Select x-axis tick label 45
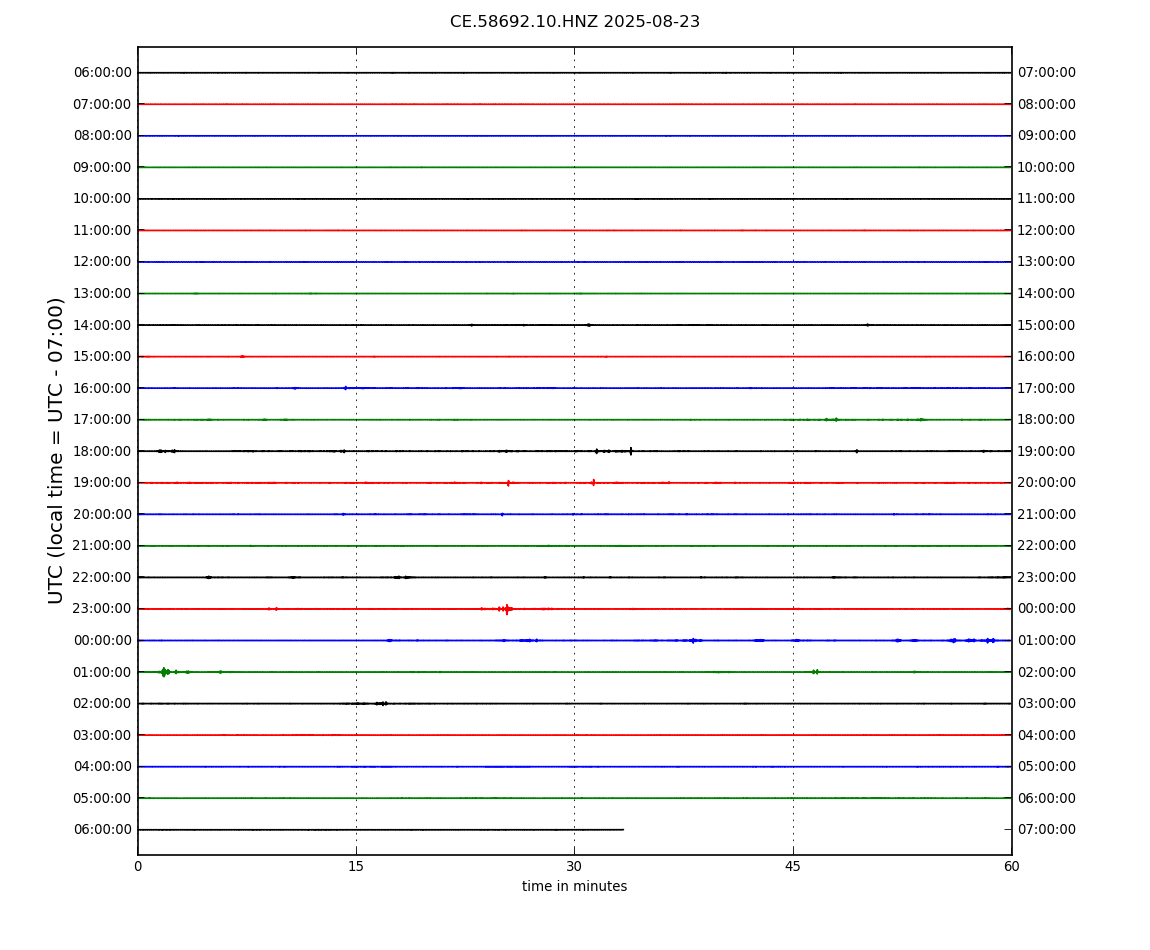Image resolution: width=1150 pixels, height=950 pixels. (x=793, y=866)
